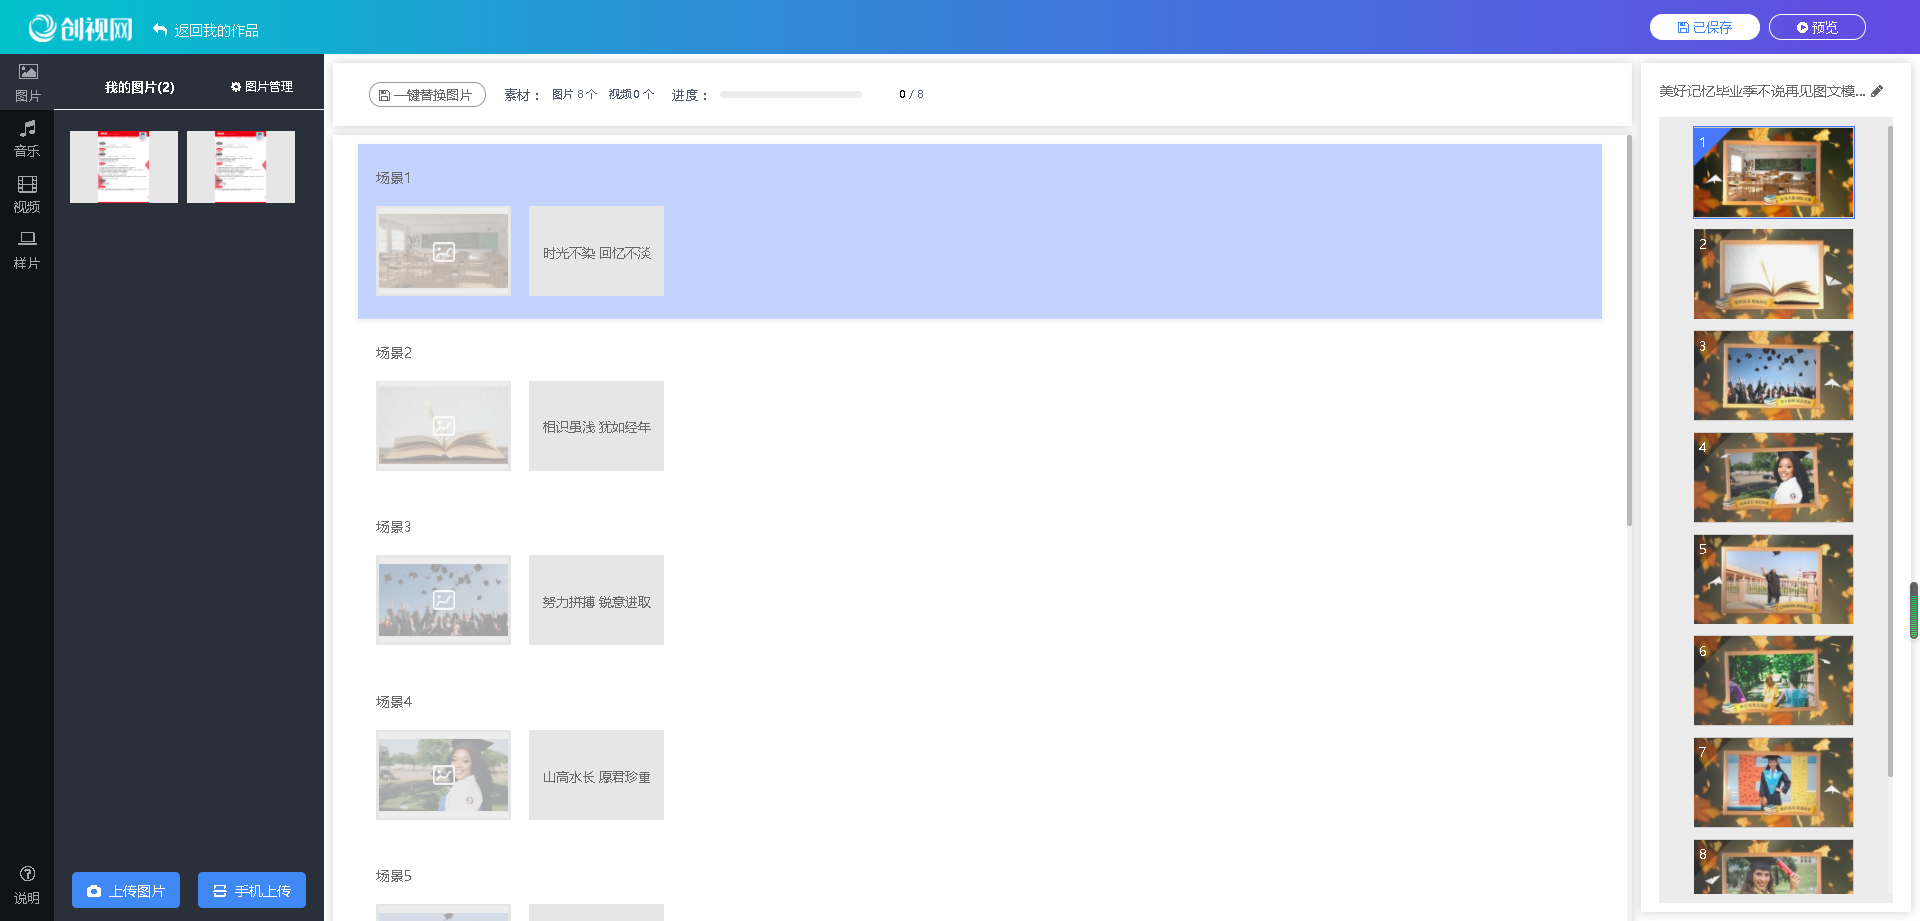Select scene thumbnail 6 in right panel
The height and width of the screenshot is (921, 1920).
pos(1773,681)
